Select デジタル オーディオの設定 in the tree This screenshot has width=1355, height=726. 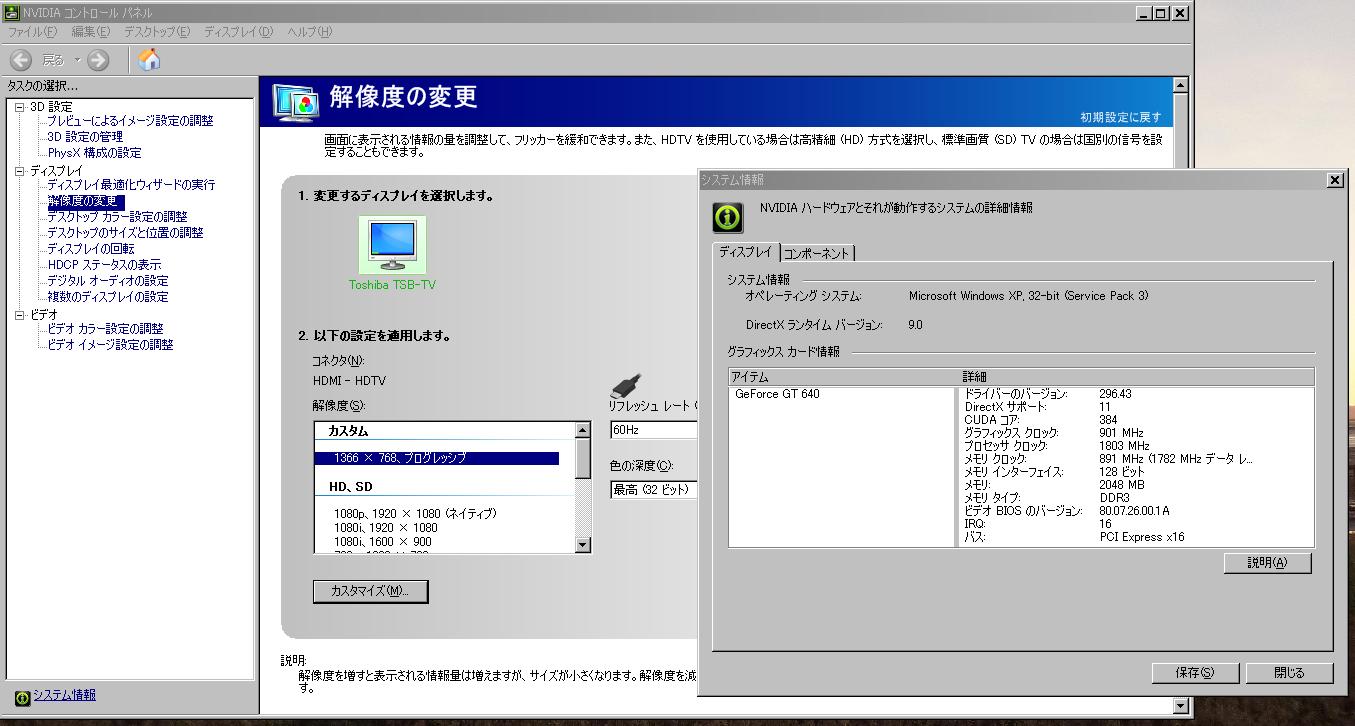point(108,281)
